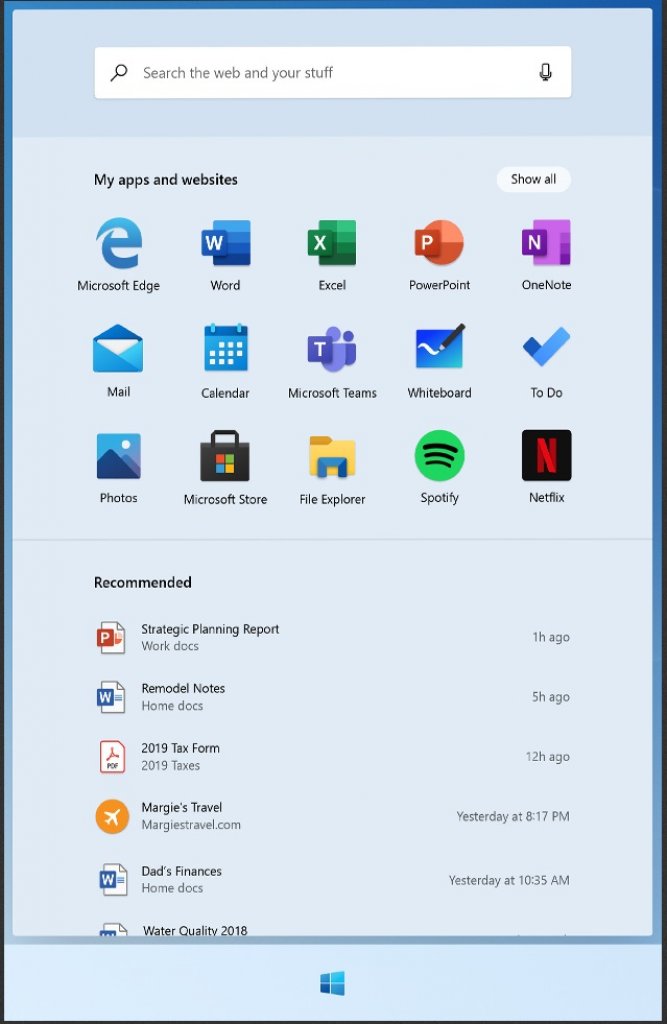The width and height of the screenshot is (667, 1024).
Task: Click 'Margiestravel.com' subtitle
Action: (191, 825)
